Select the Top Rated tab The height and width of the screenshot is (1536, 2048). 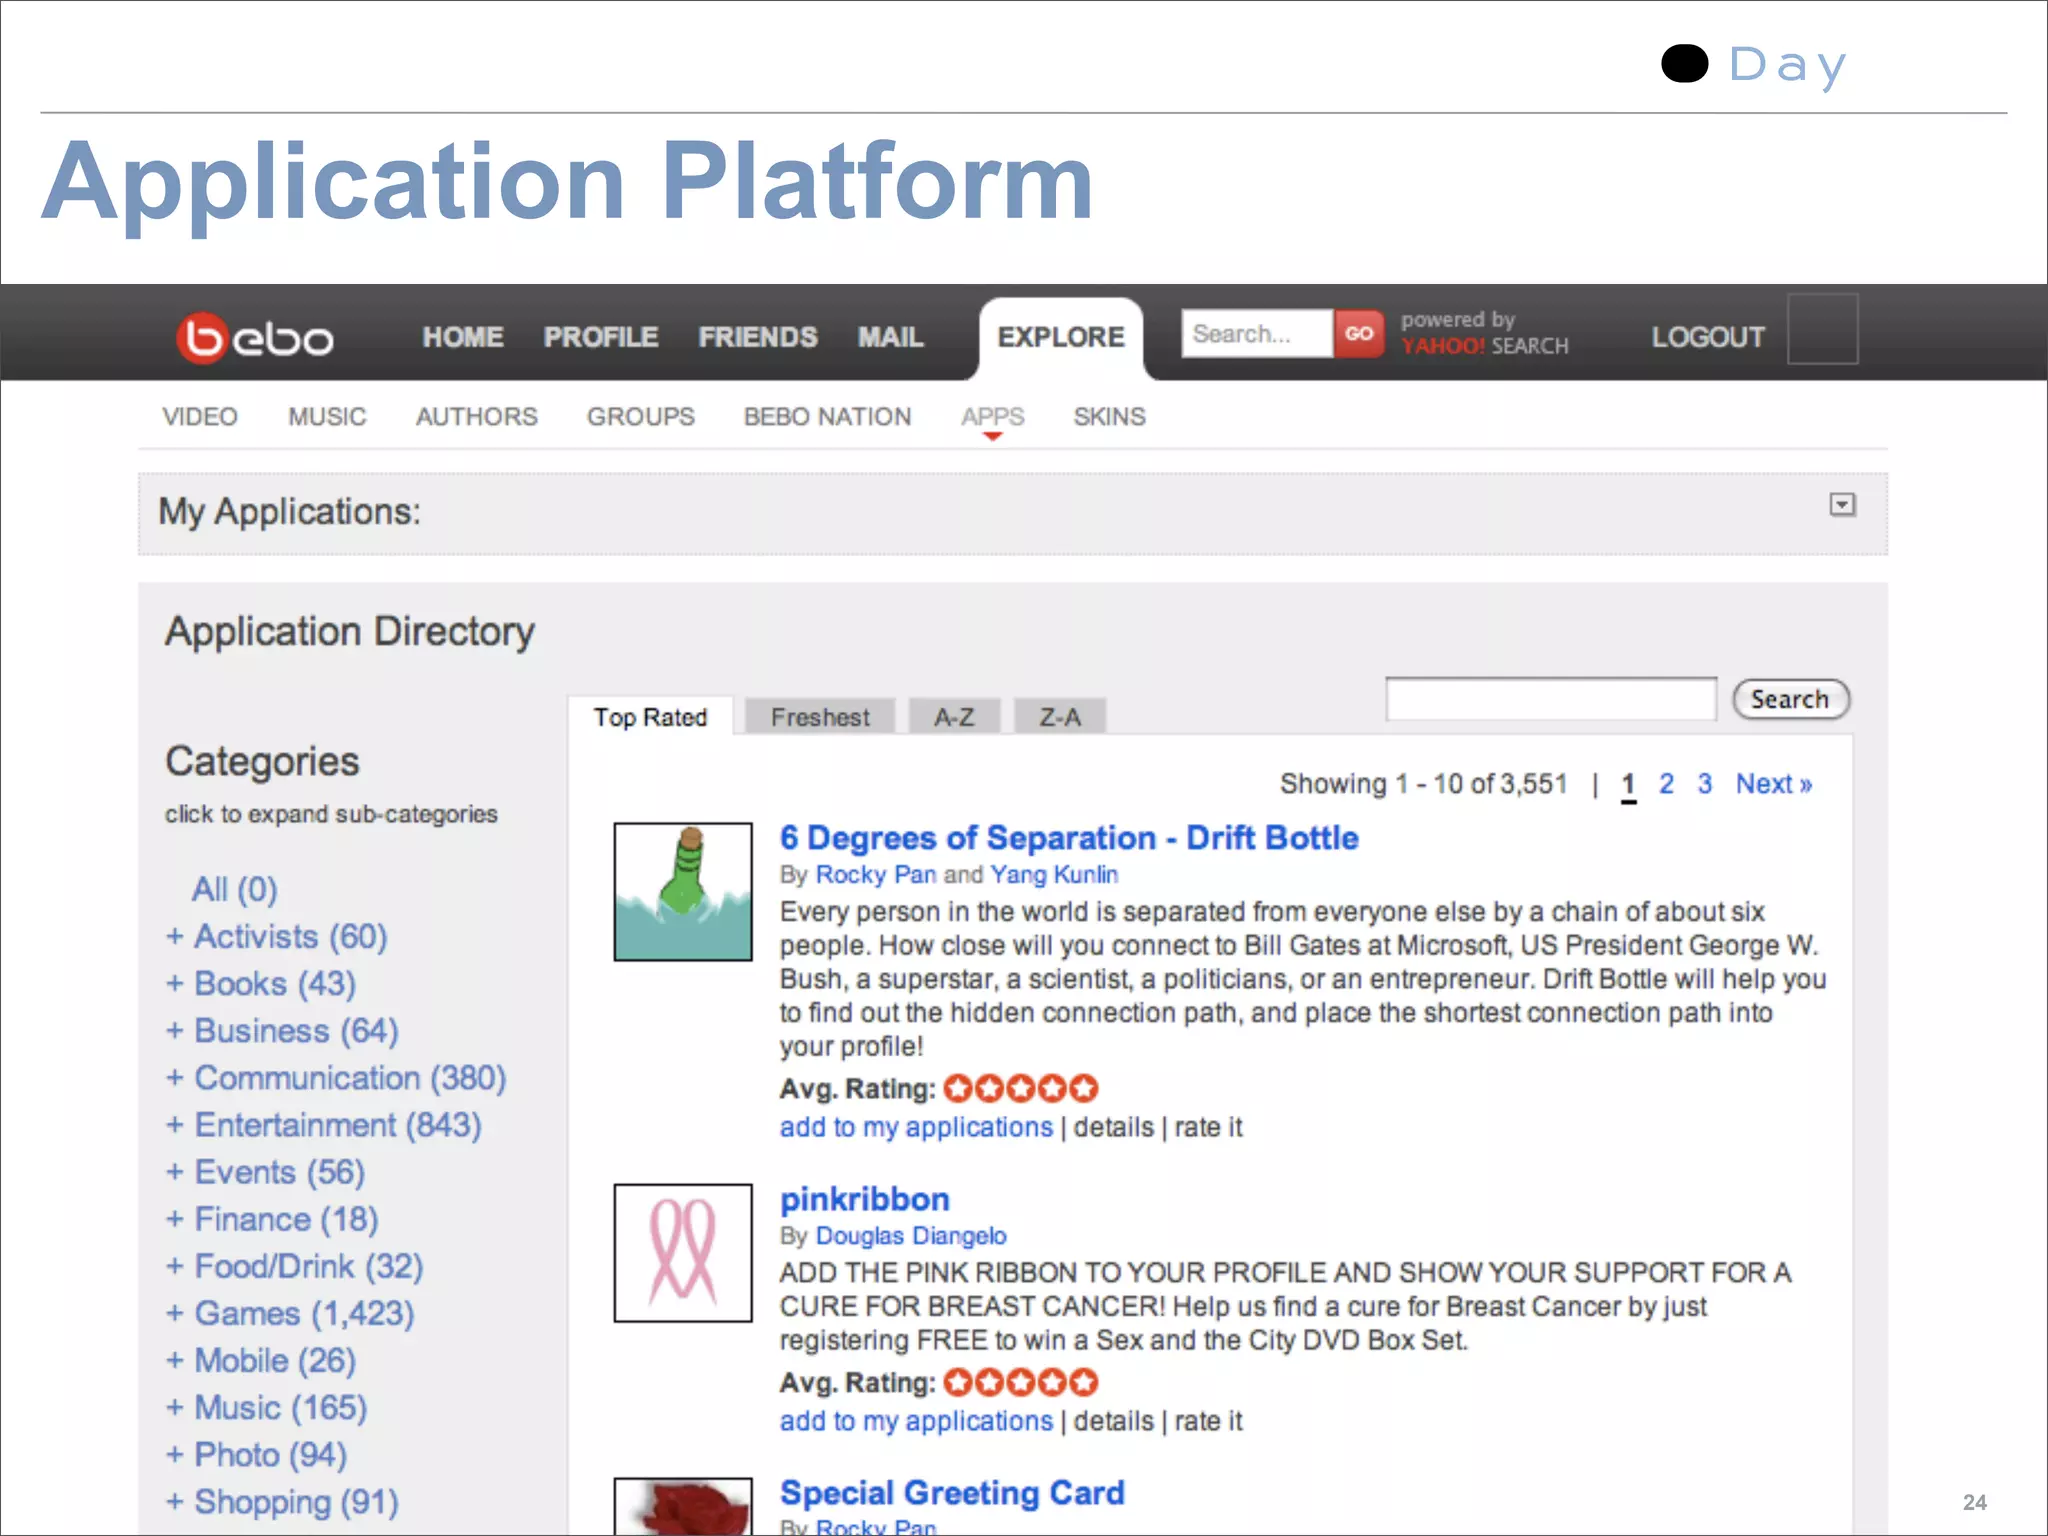point(650,717)
